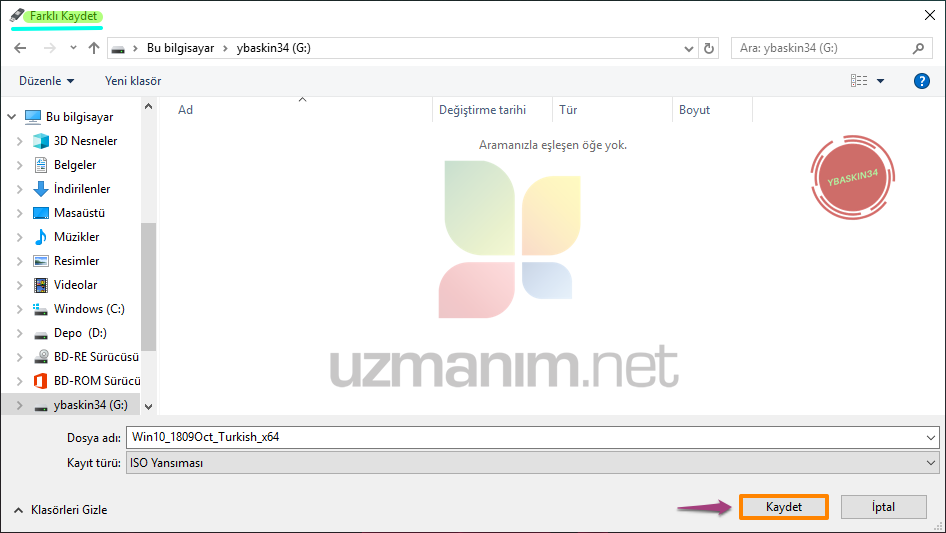Create a folder with Yeni klasör

pos(133,81)
